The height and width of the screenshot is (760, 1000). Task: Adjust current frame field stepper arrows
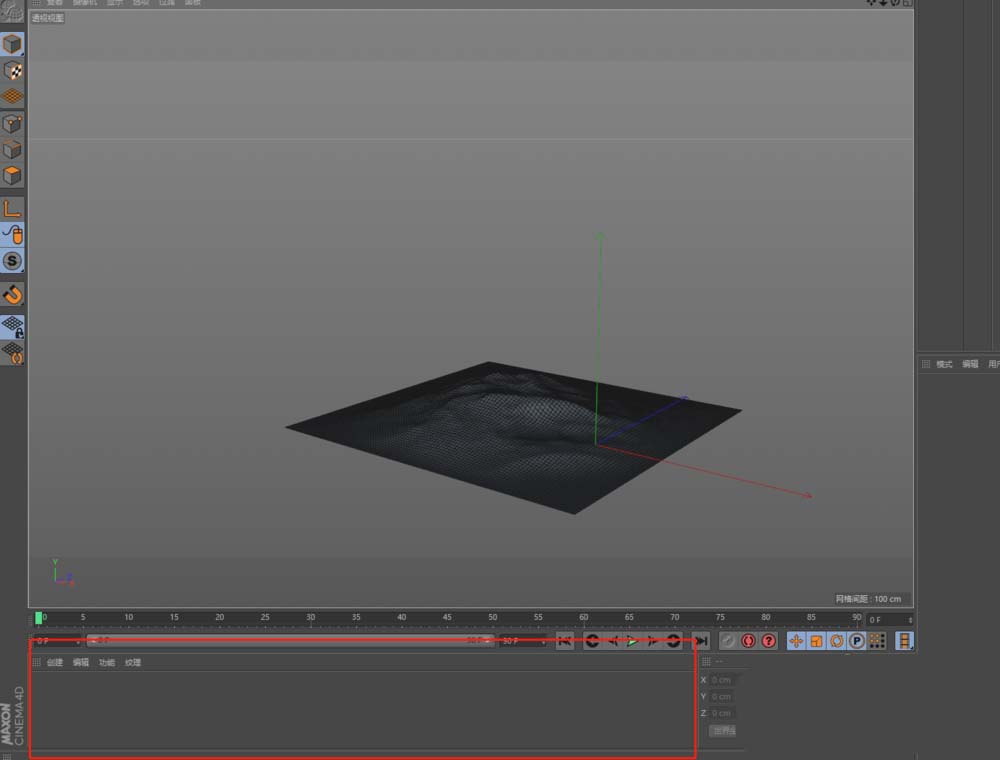(x=910, y=620)
